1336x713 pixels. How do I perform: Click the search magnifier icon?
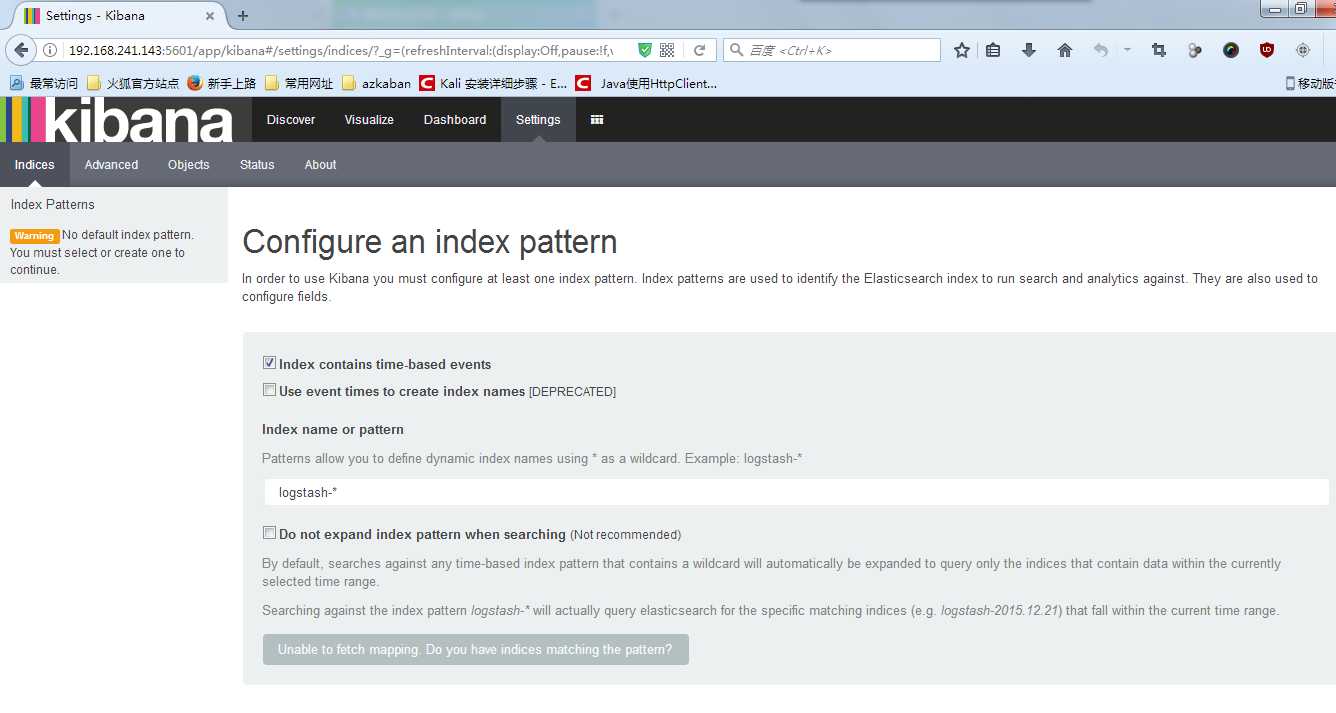pyautogui.click(x=736, y=50)
